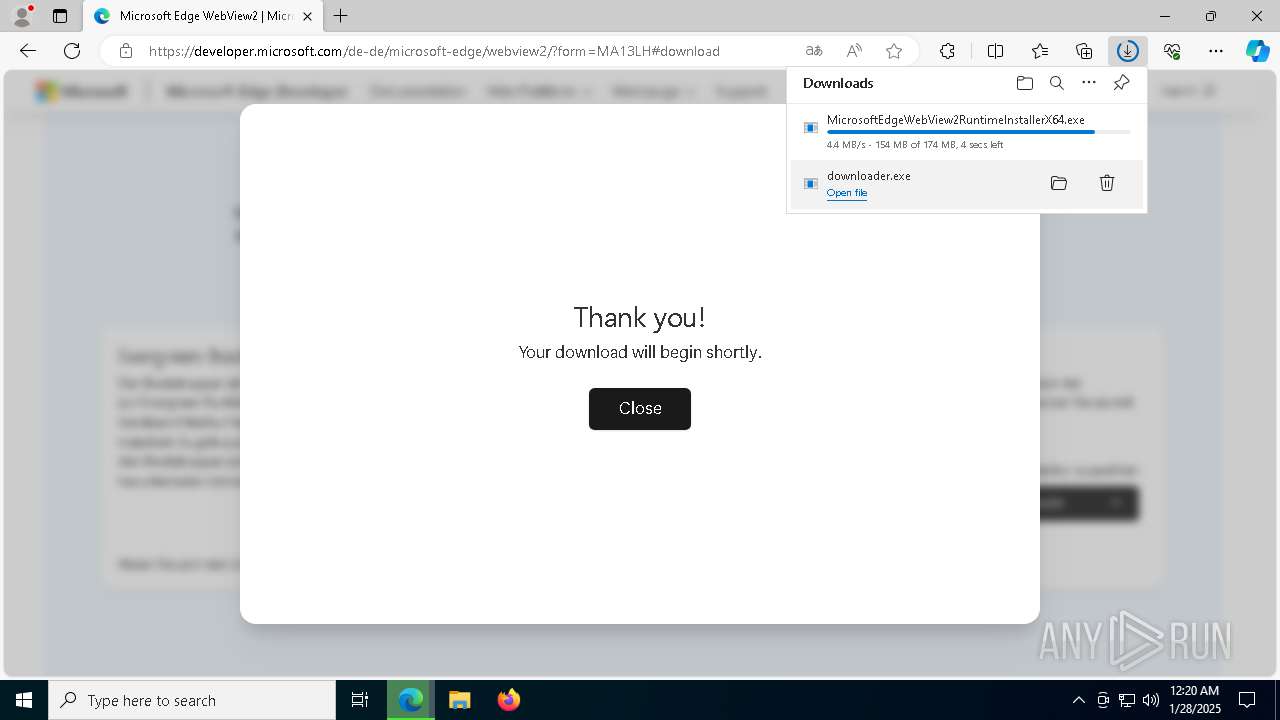Launch Firefox from taskbar
Viewport: 1280px width, 720px height.
(x=509, y=700)
